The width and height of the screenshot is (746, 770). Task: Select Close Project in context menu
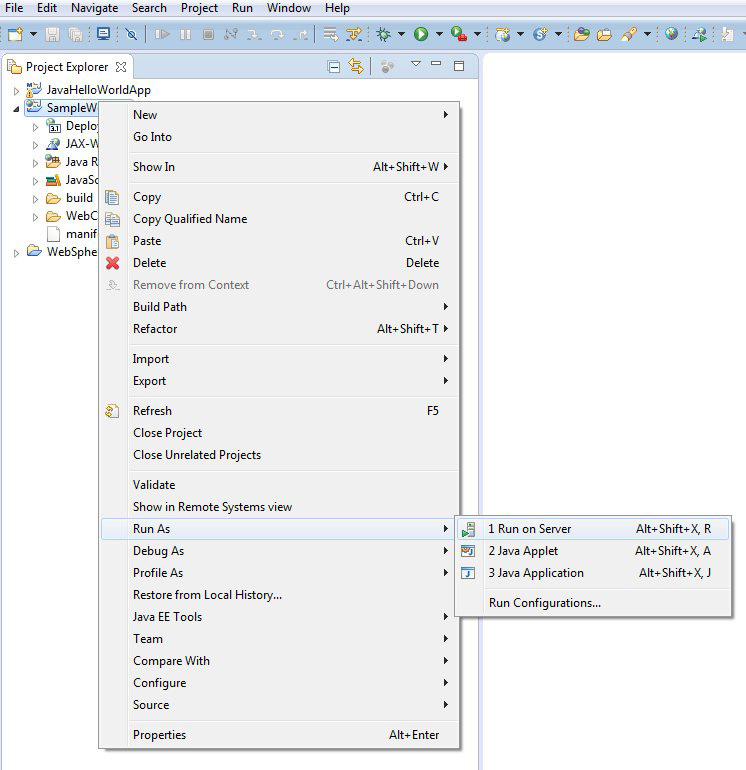click(280, 433)
